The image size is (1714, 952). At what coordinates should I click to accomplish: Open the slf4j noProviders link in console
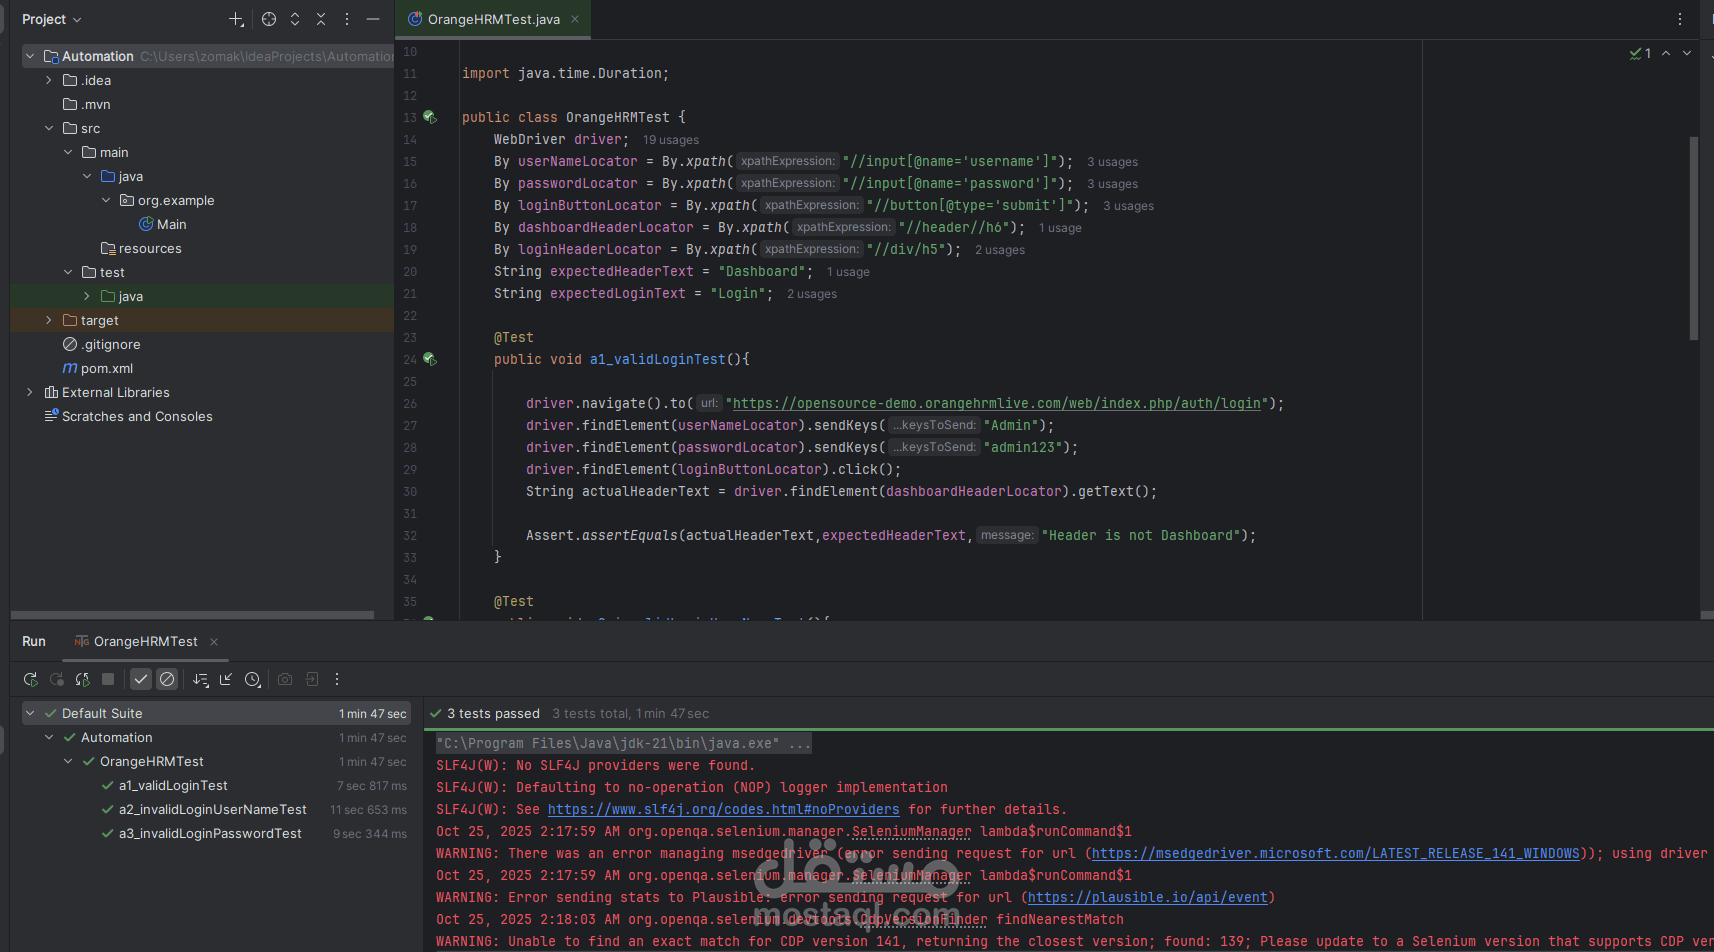click(x=724, y=810)
